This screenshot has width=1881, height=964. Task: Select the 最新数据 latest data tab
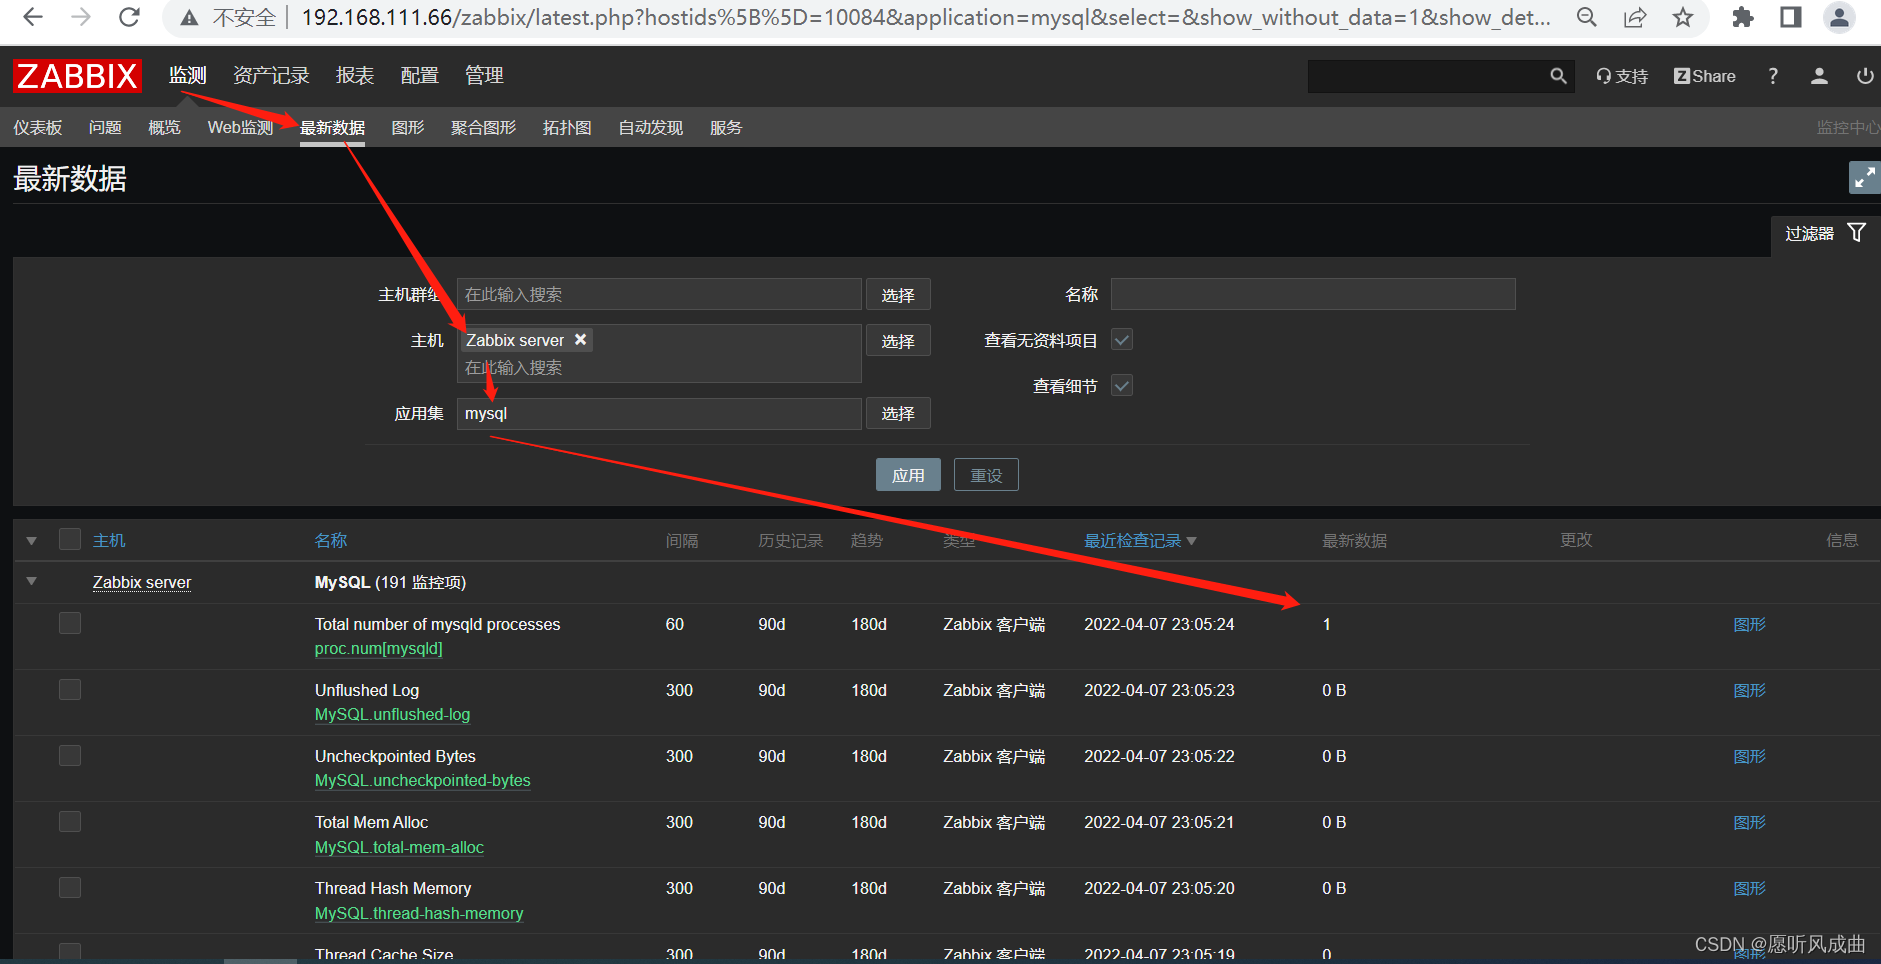tap(332, 127)
